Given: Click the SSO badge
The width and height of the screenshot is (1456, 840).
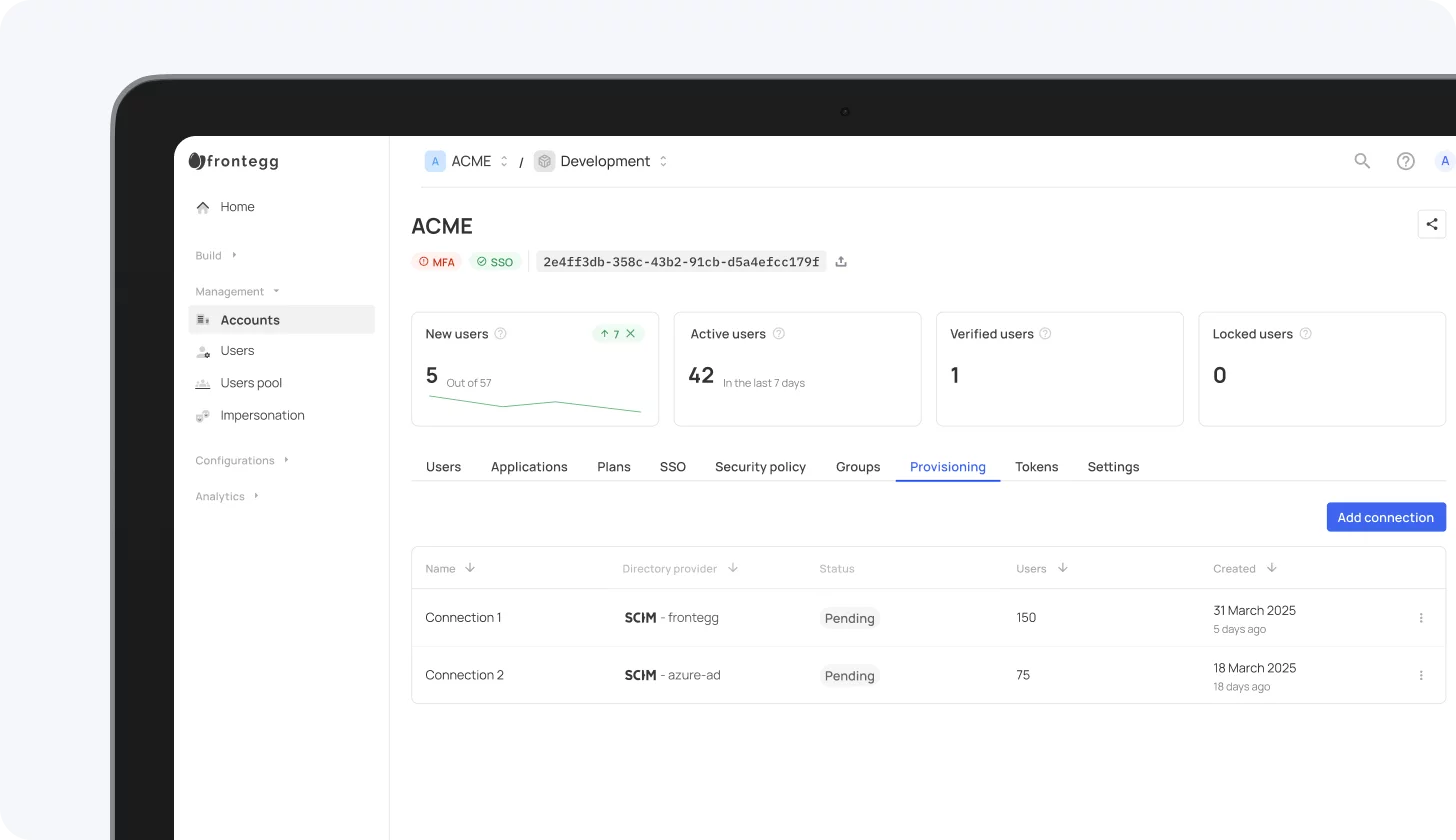Looking at the screenshot, I should point(495,262).
